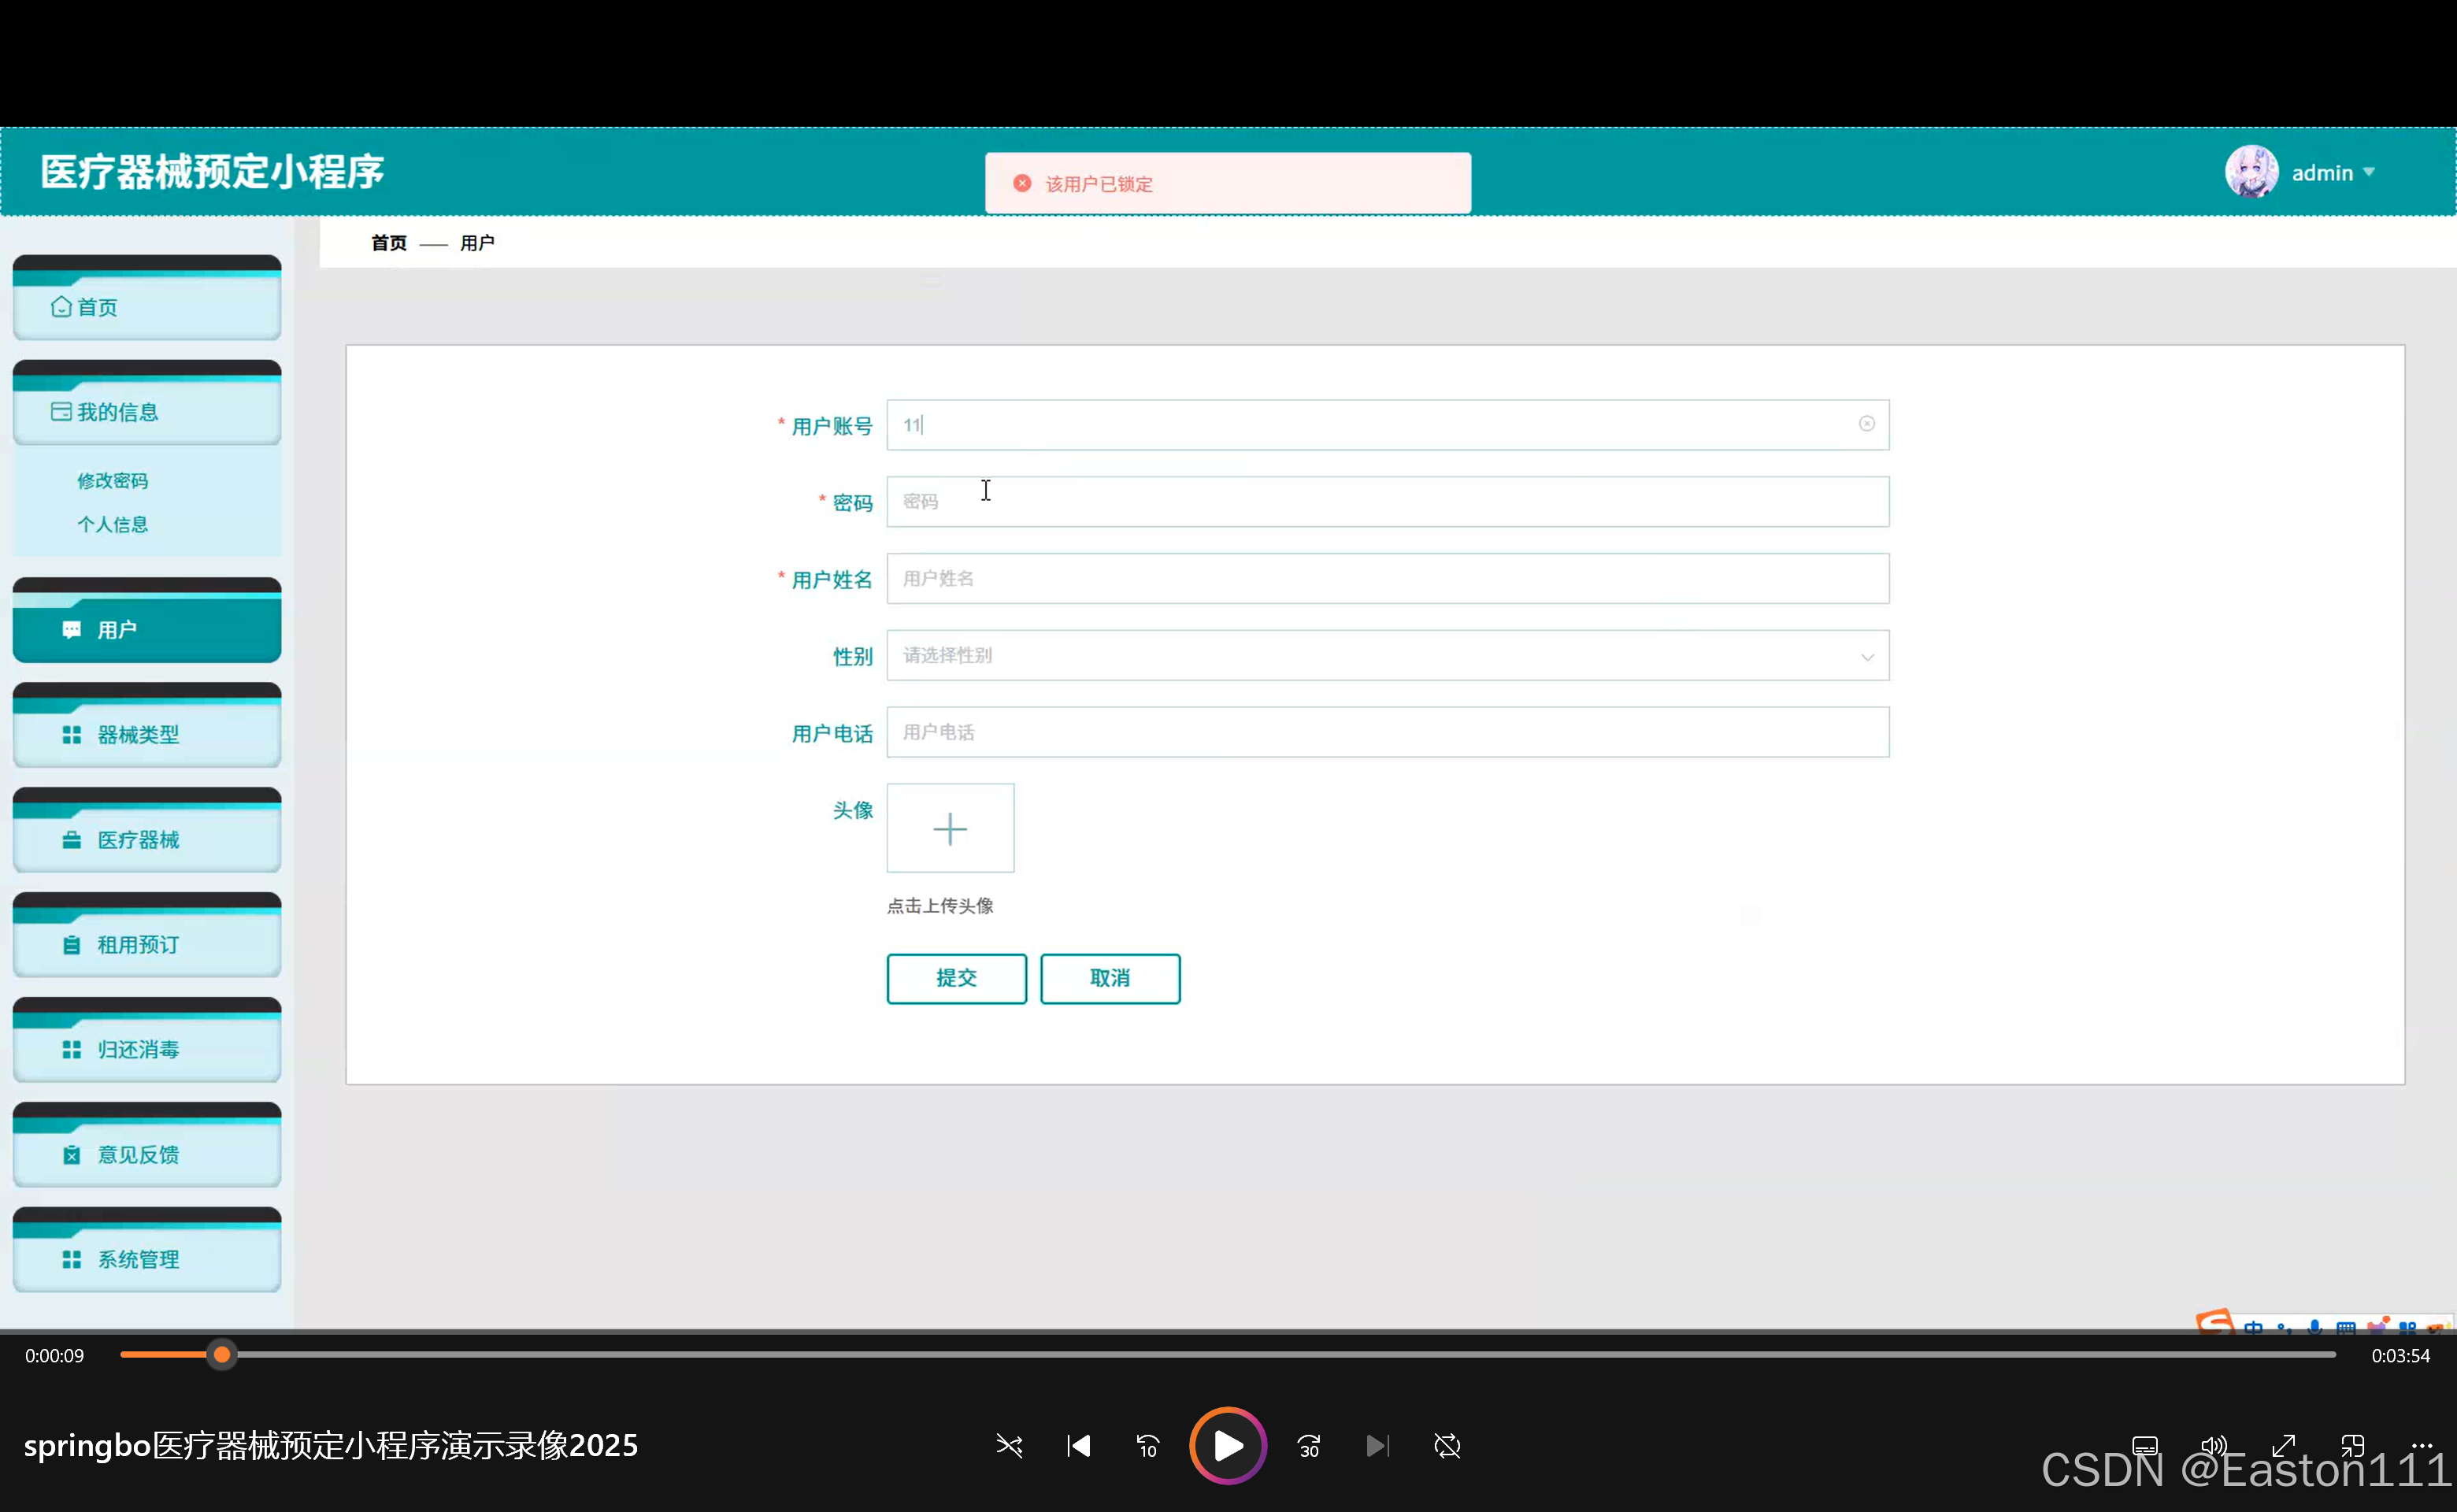Open the 性别 gender dropdown

pos(1387,656)
